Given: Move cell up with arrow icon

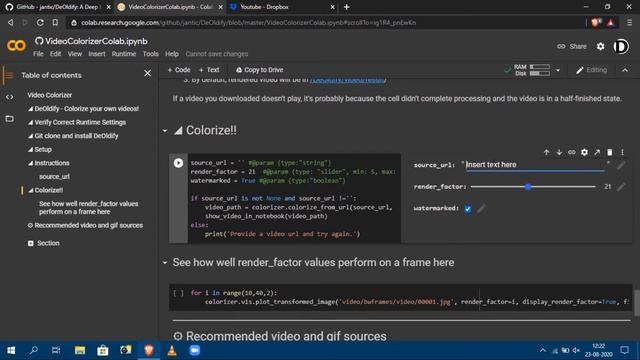Looking at the screenshot, I should [x=546, y=152].
